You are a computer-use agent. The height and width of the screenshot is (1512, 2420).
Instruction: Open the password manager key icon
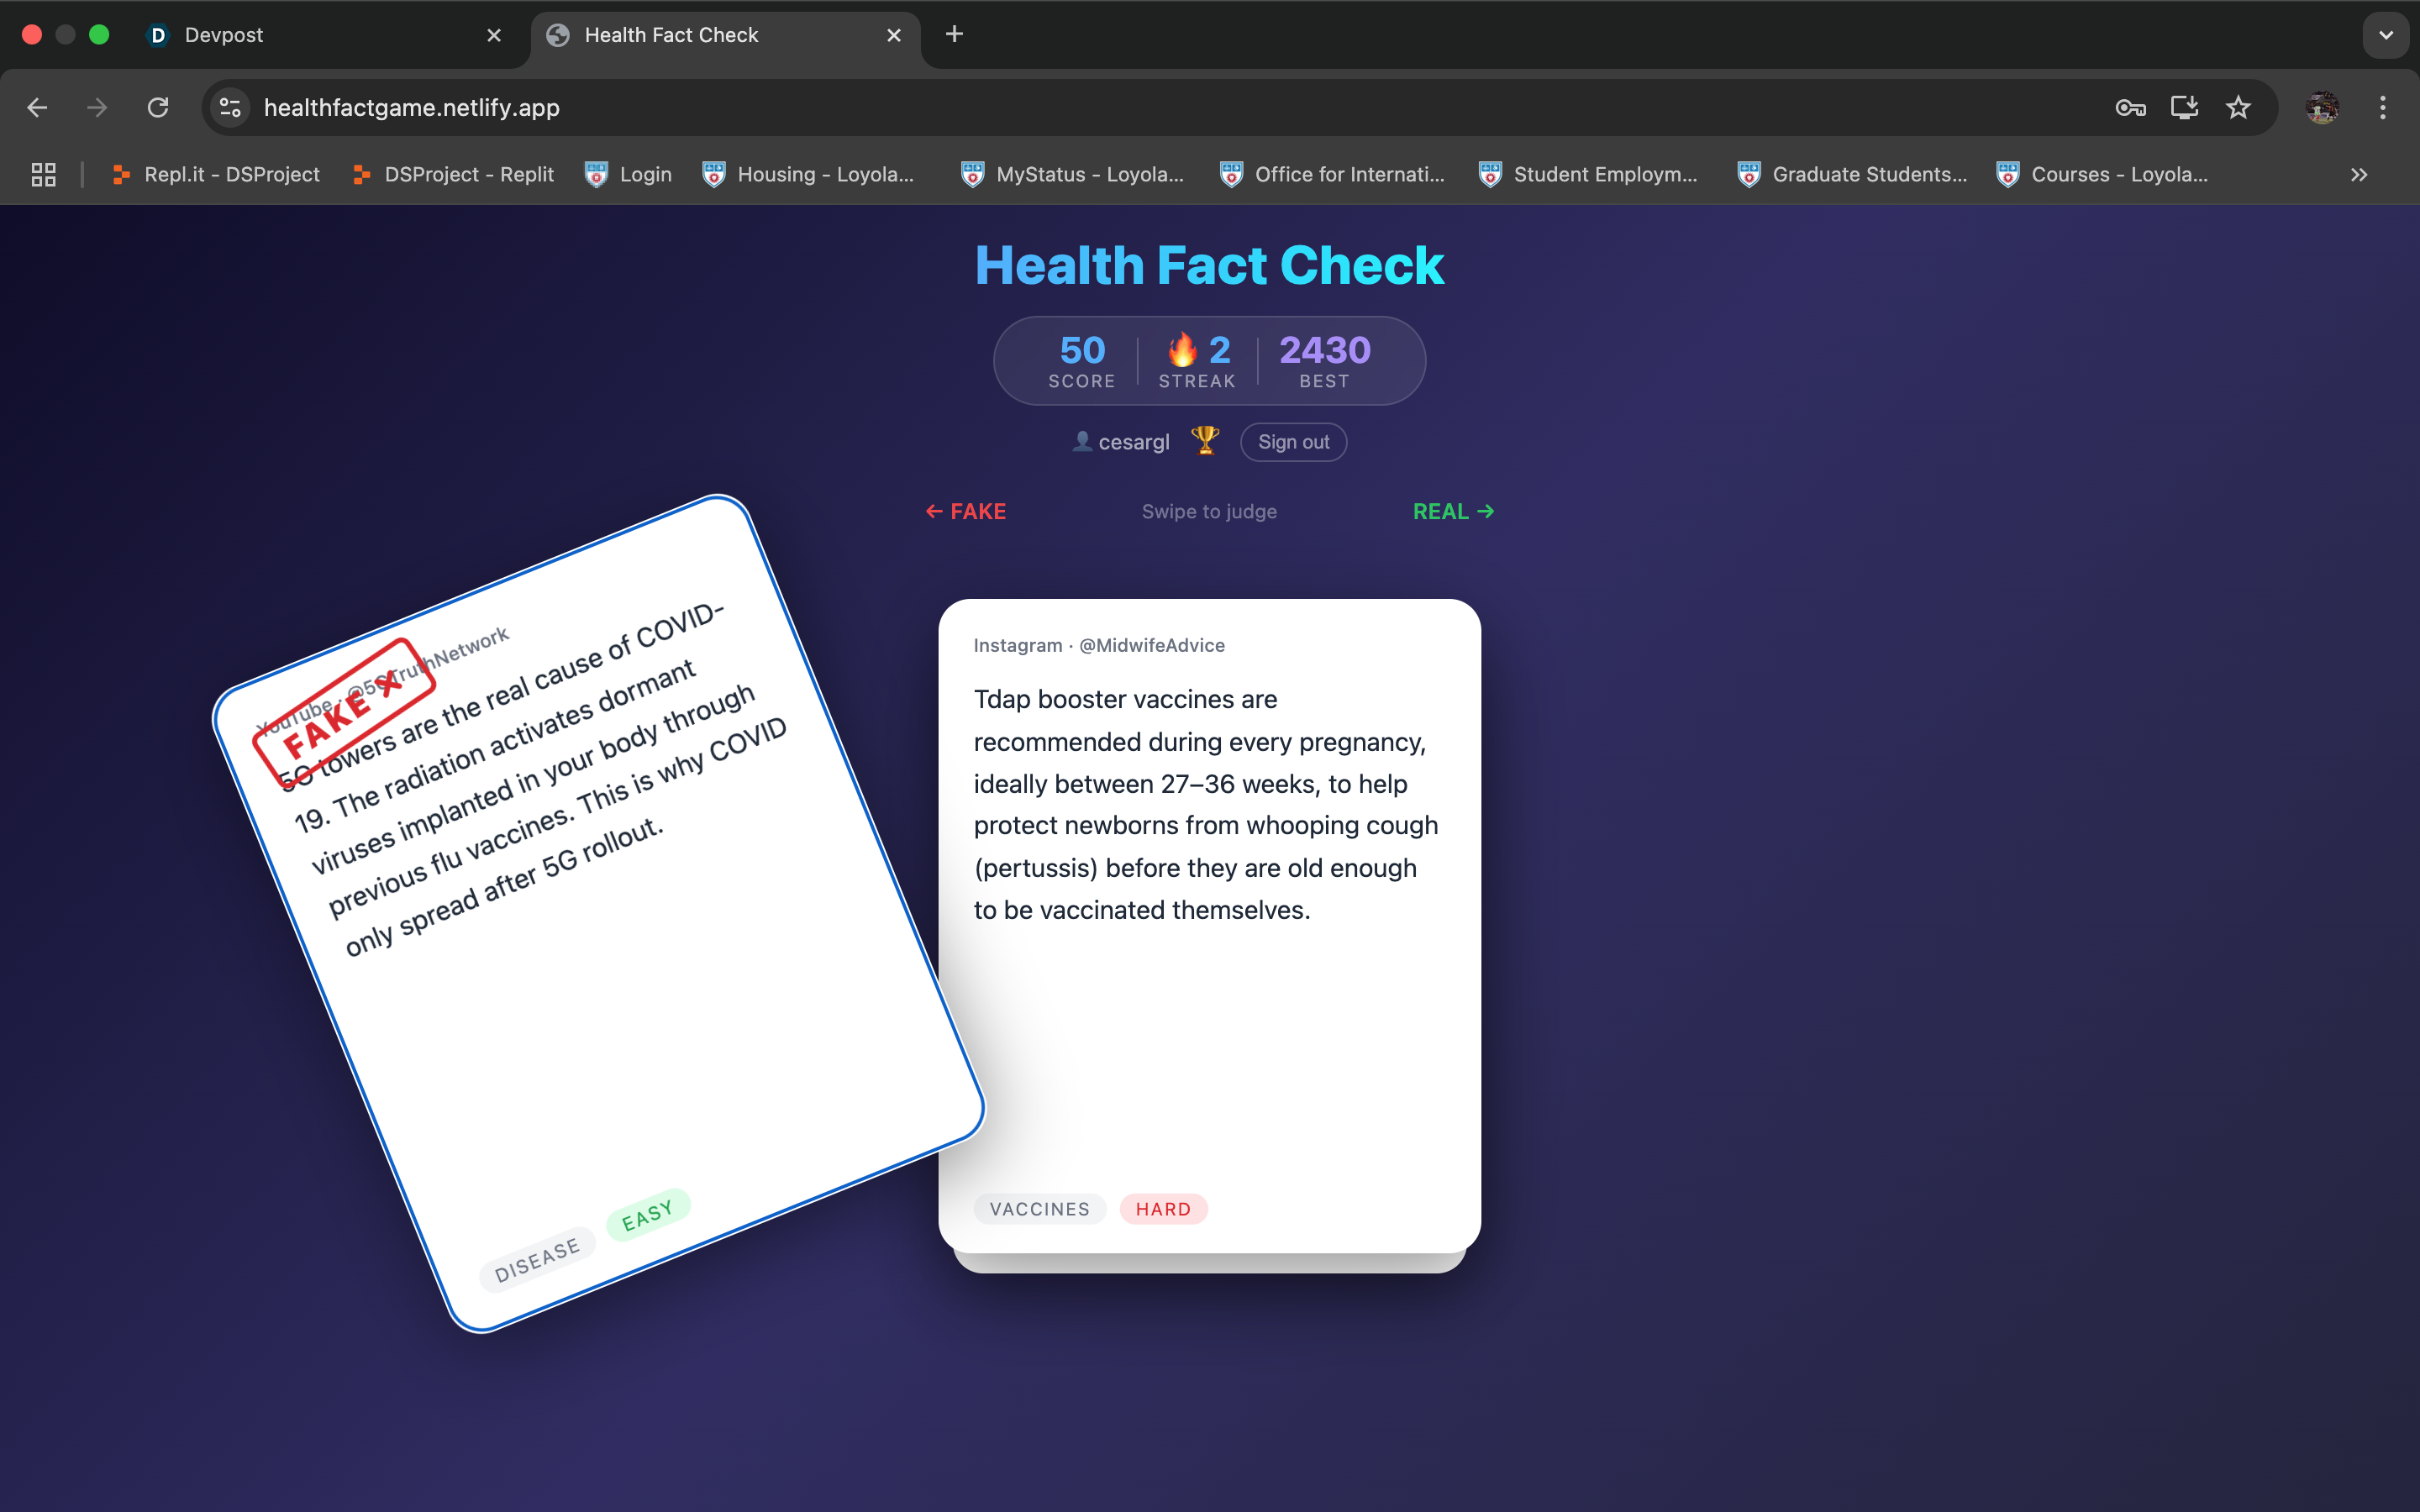(x=2130, y=108)
